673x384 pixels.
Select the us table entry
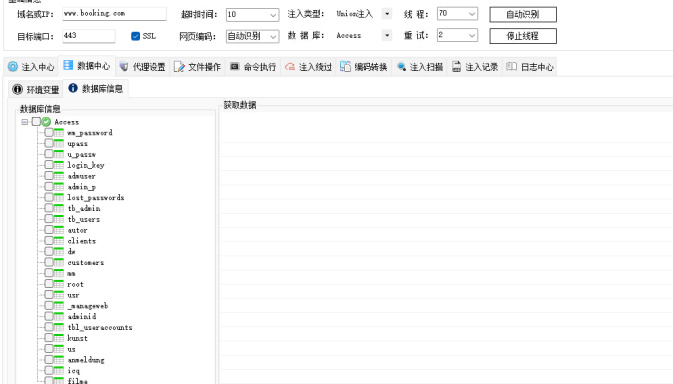[71, 349]
